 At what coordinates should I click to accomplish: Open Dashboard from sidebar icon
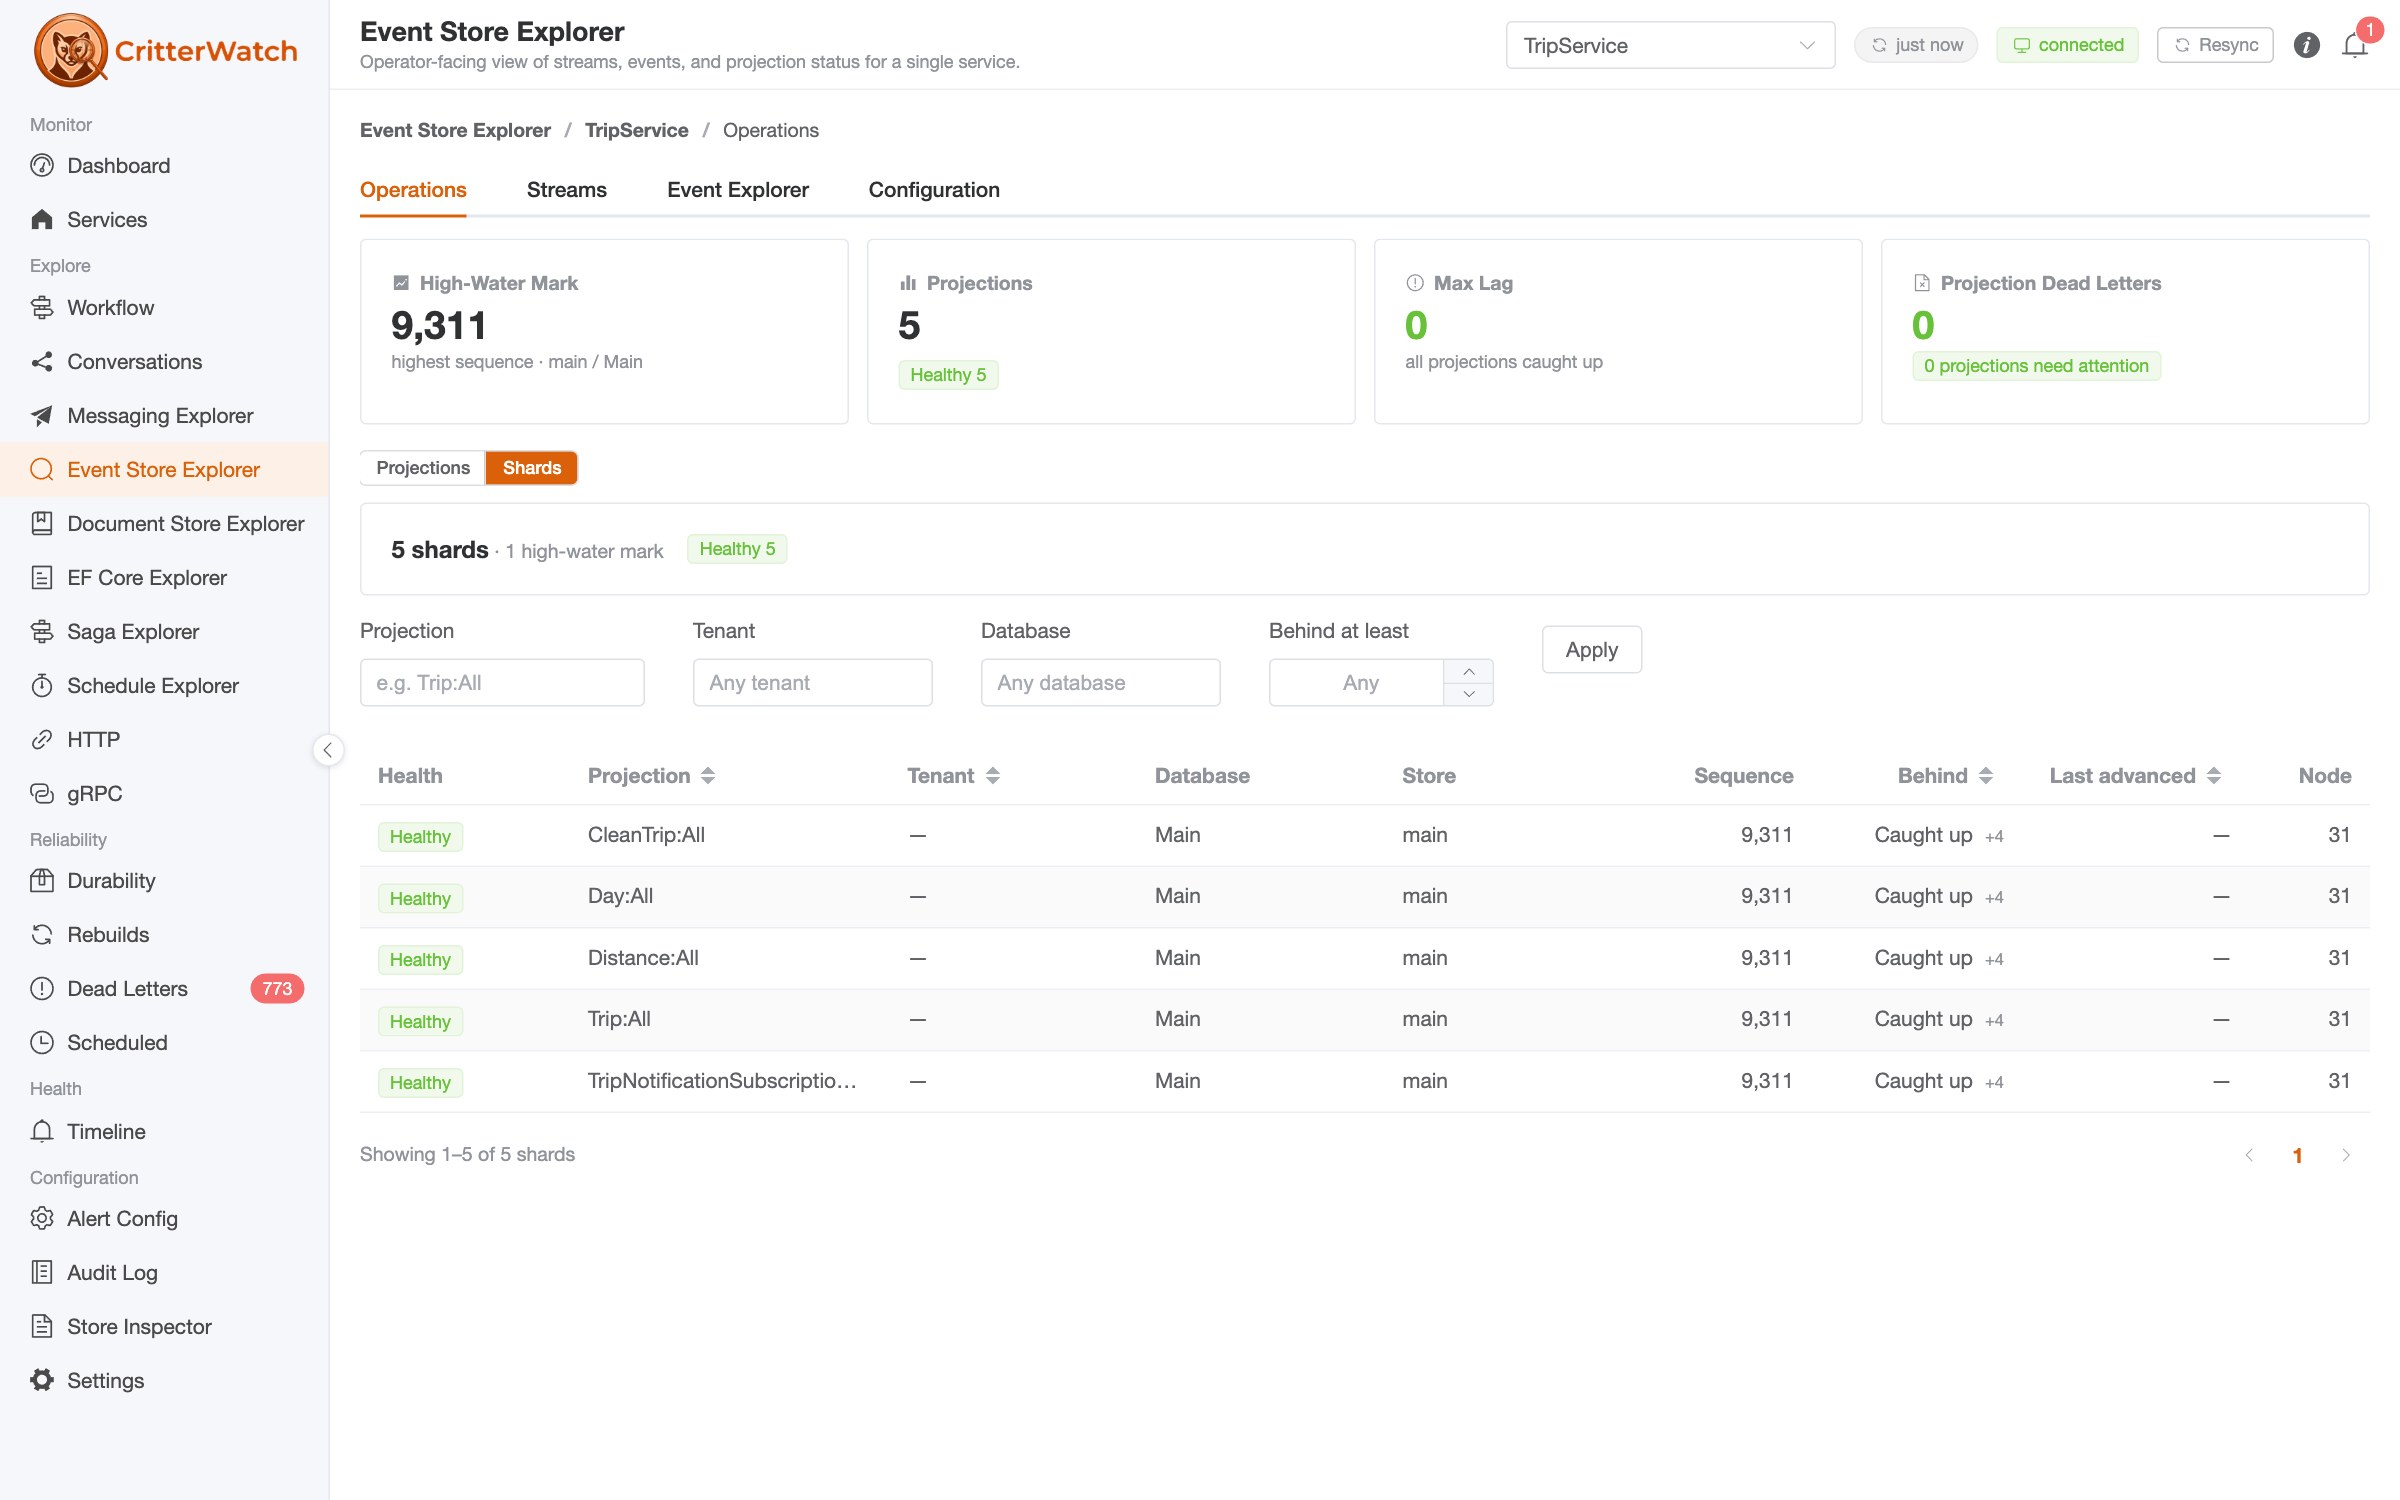(x=42, y=166)
